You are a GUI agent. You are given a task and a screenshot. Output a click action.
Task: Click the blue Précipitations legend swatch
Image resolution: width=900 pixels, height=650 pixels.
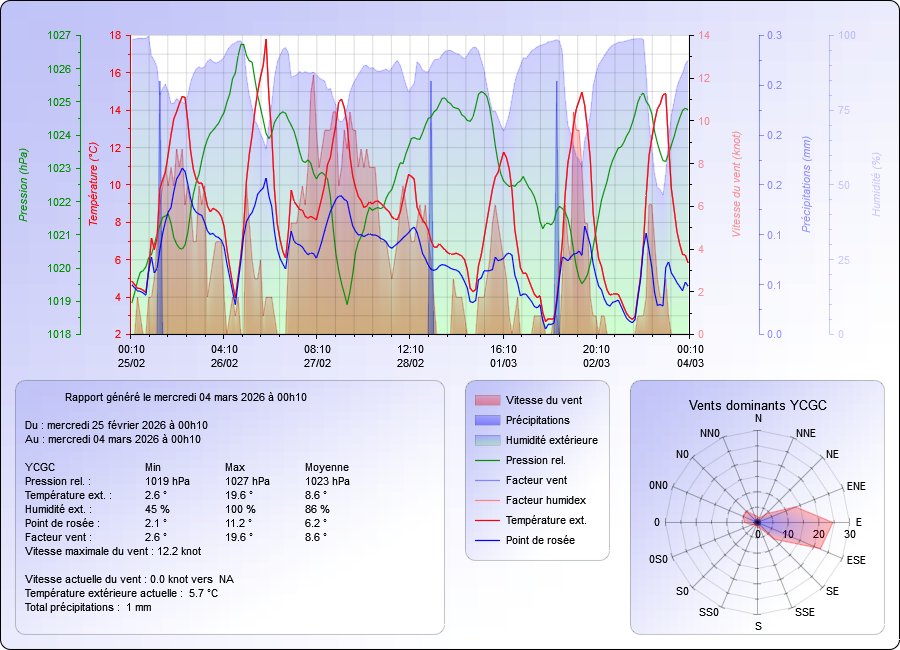[x=486, y=420]
